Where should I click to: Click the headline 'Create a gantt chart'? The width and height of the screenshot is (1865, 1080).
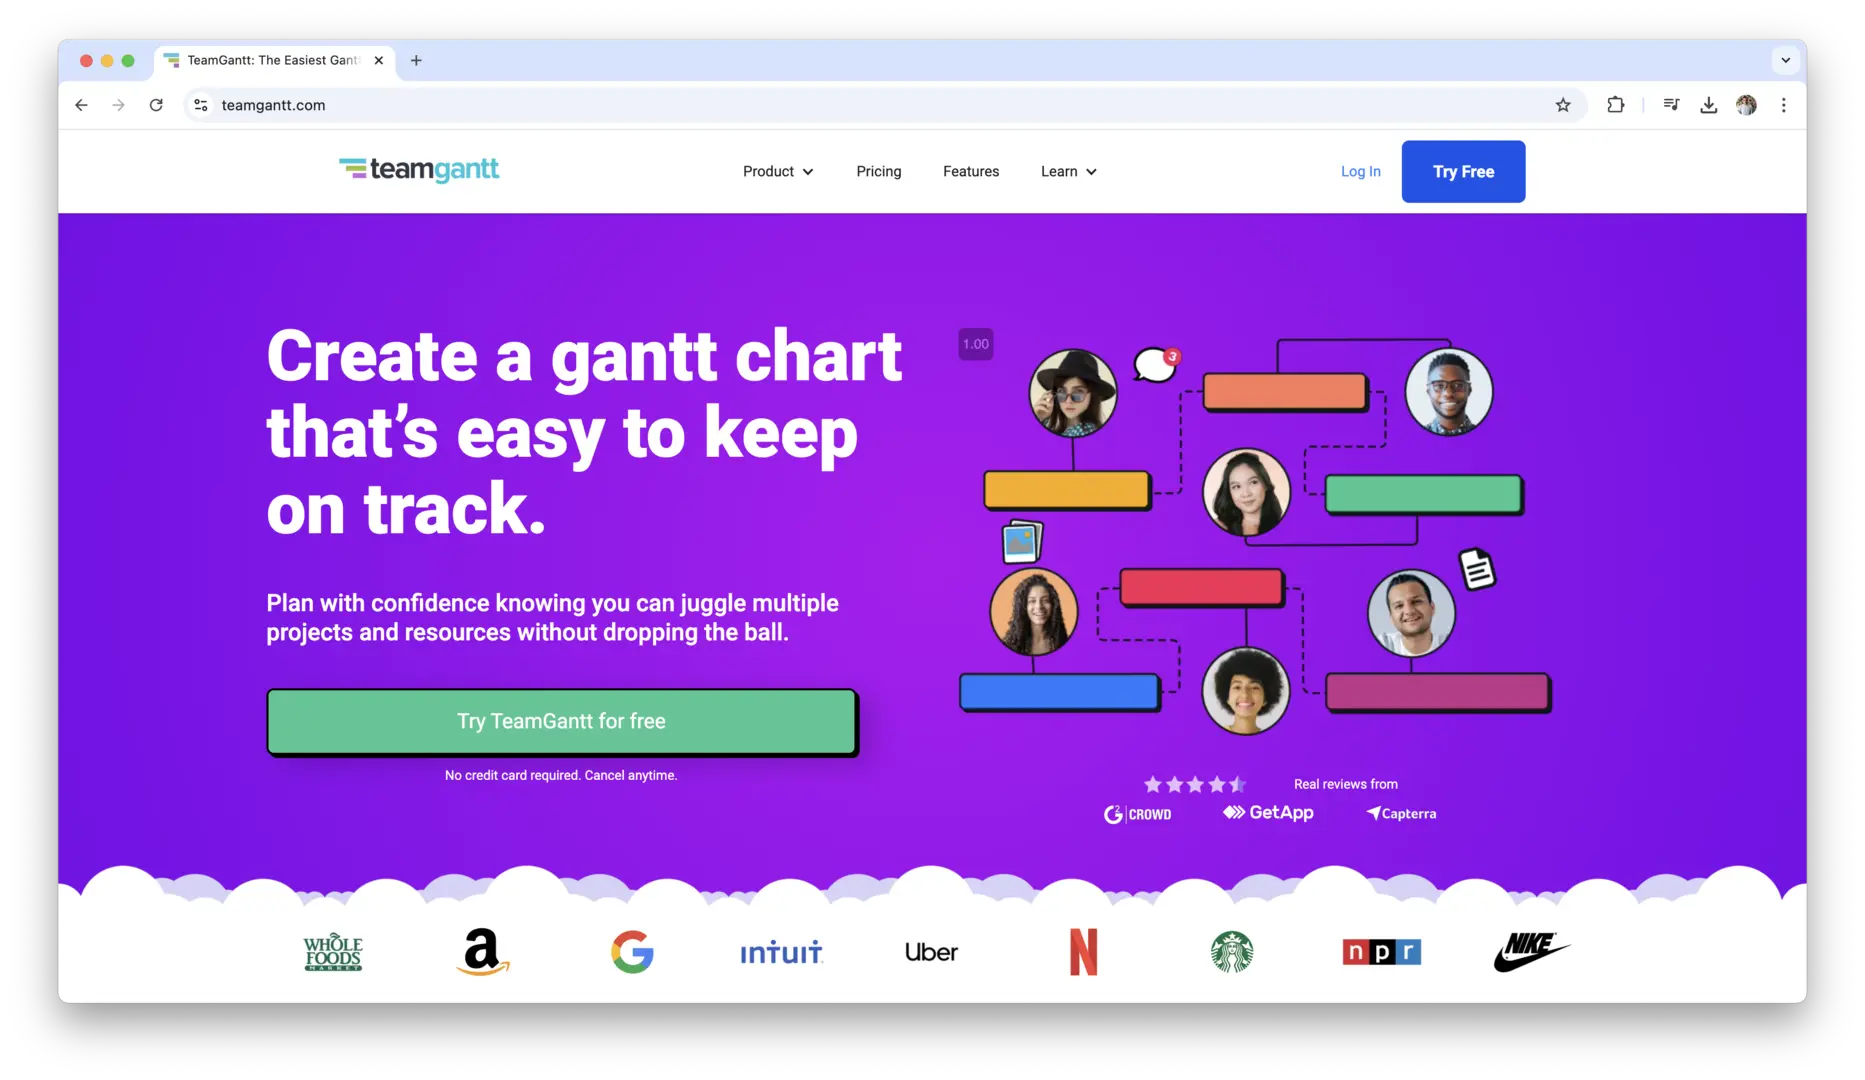coord(584,357)
